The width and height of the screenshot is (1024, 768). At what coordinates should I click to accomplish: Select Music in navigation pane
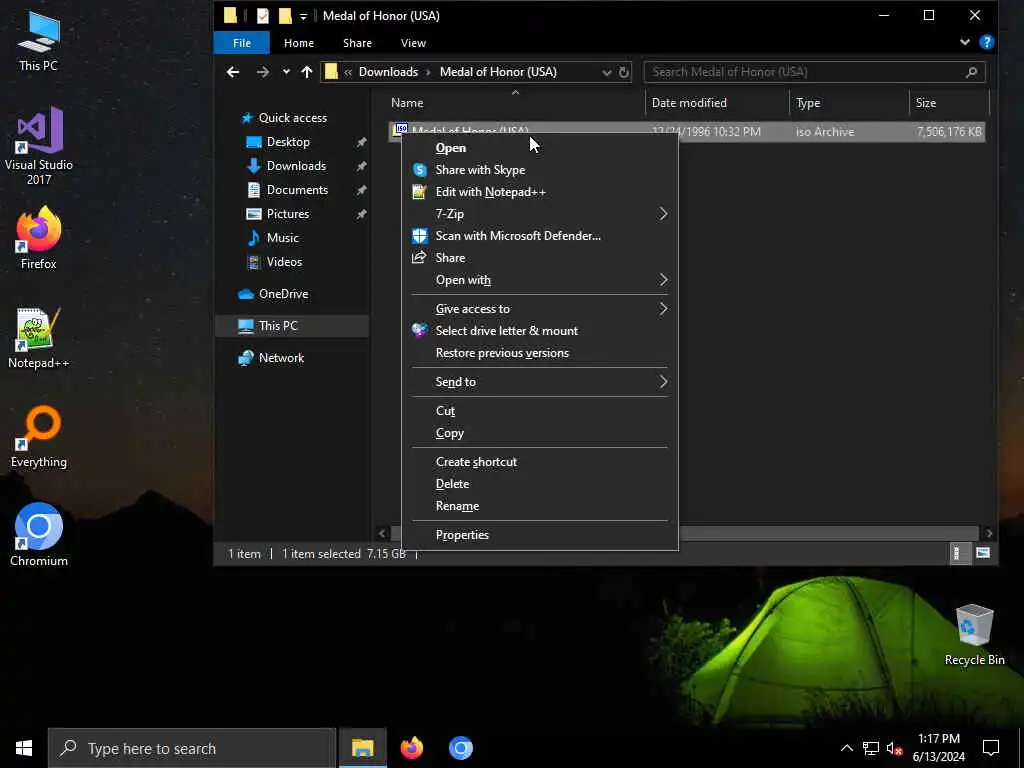[x=282, y=238]
